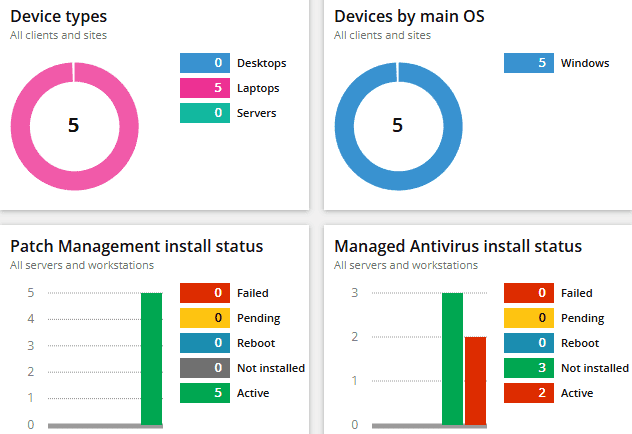This screenshot has width=632, height=434.
Task: Select Pending badge in Managed Antivirus legend
Action: point(529,318)
